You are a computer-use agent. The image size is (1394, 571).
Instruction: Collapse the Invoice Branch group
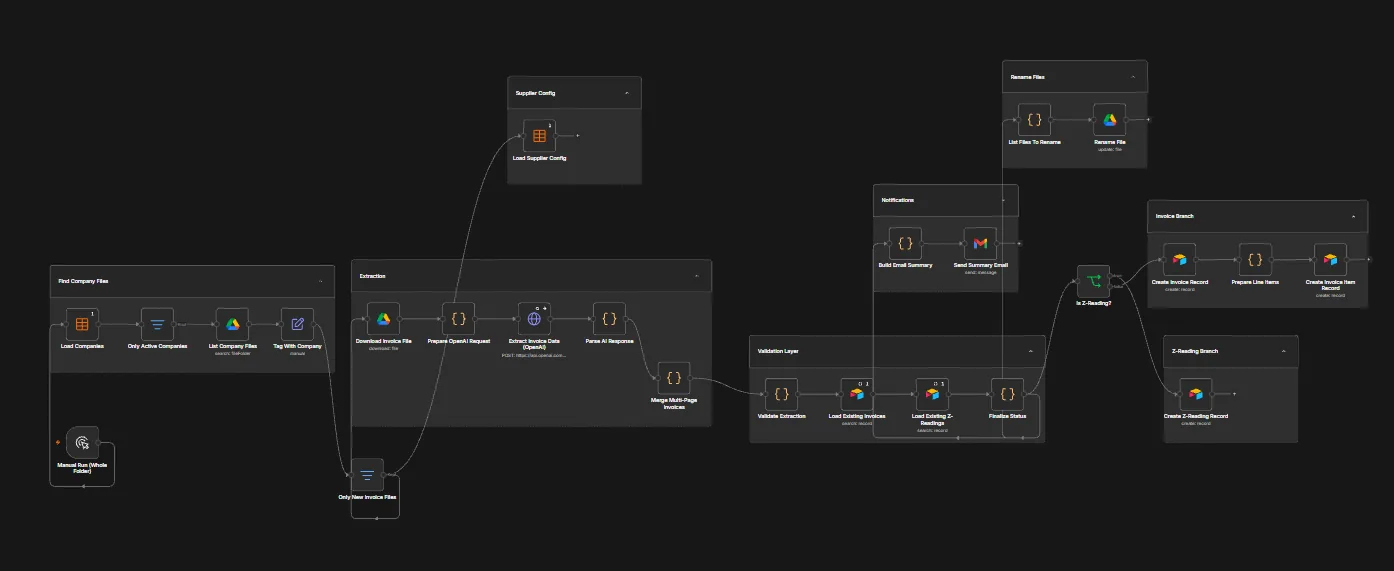pyautogui.click(x=1353, y=216)
